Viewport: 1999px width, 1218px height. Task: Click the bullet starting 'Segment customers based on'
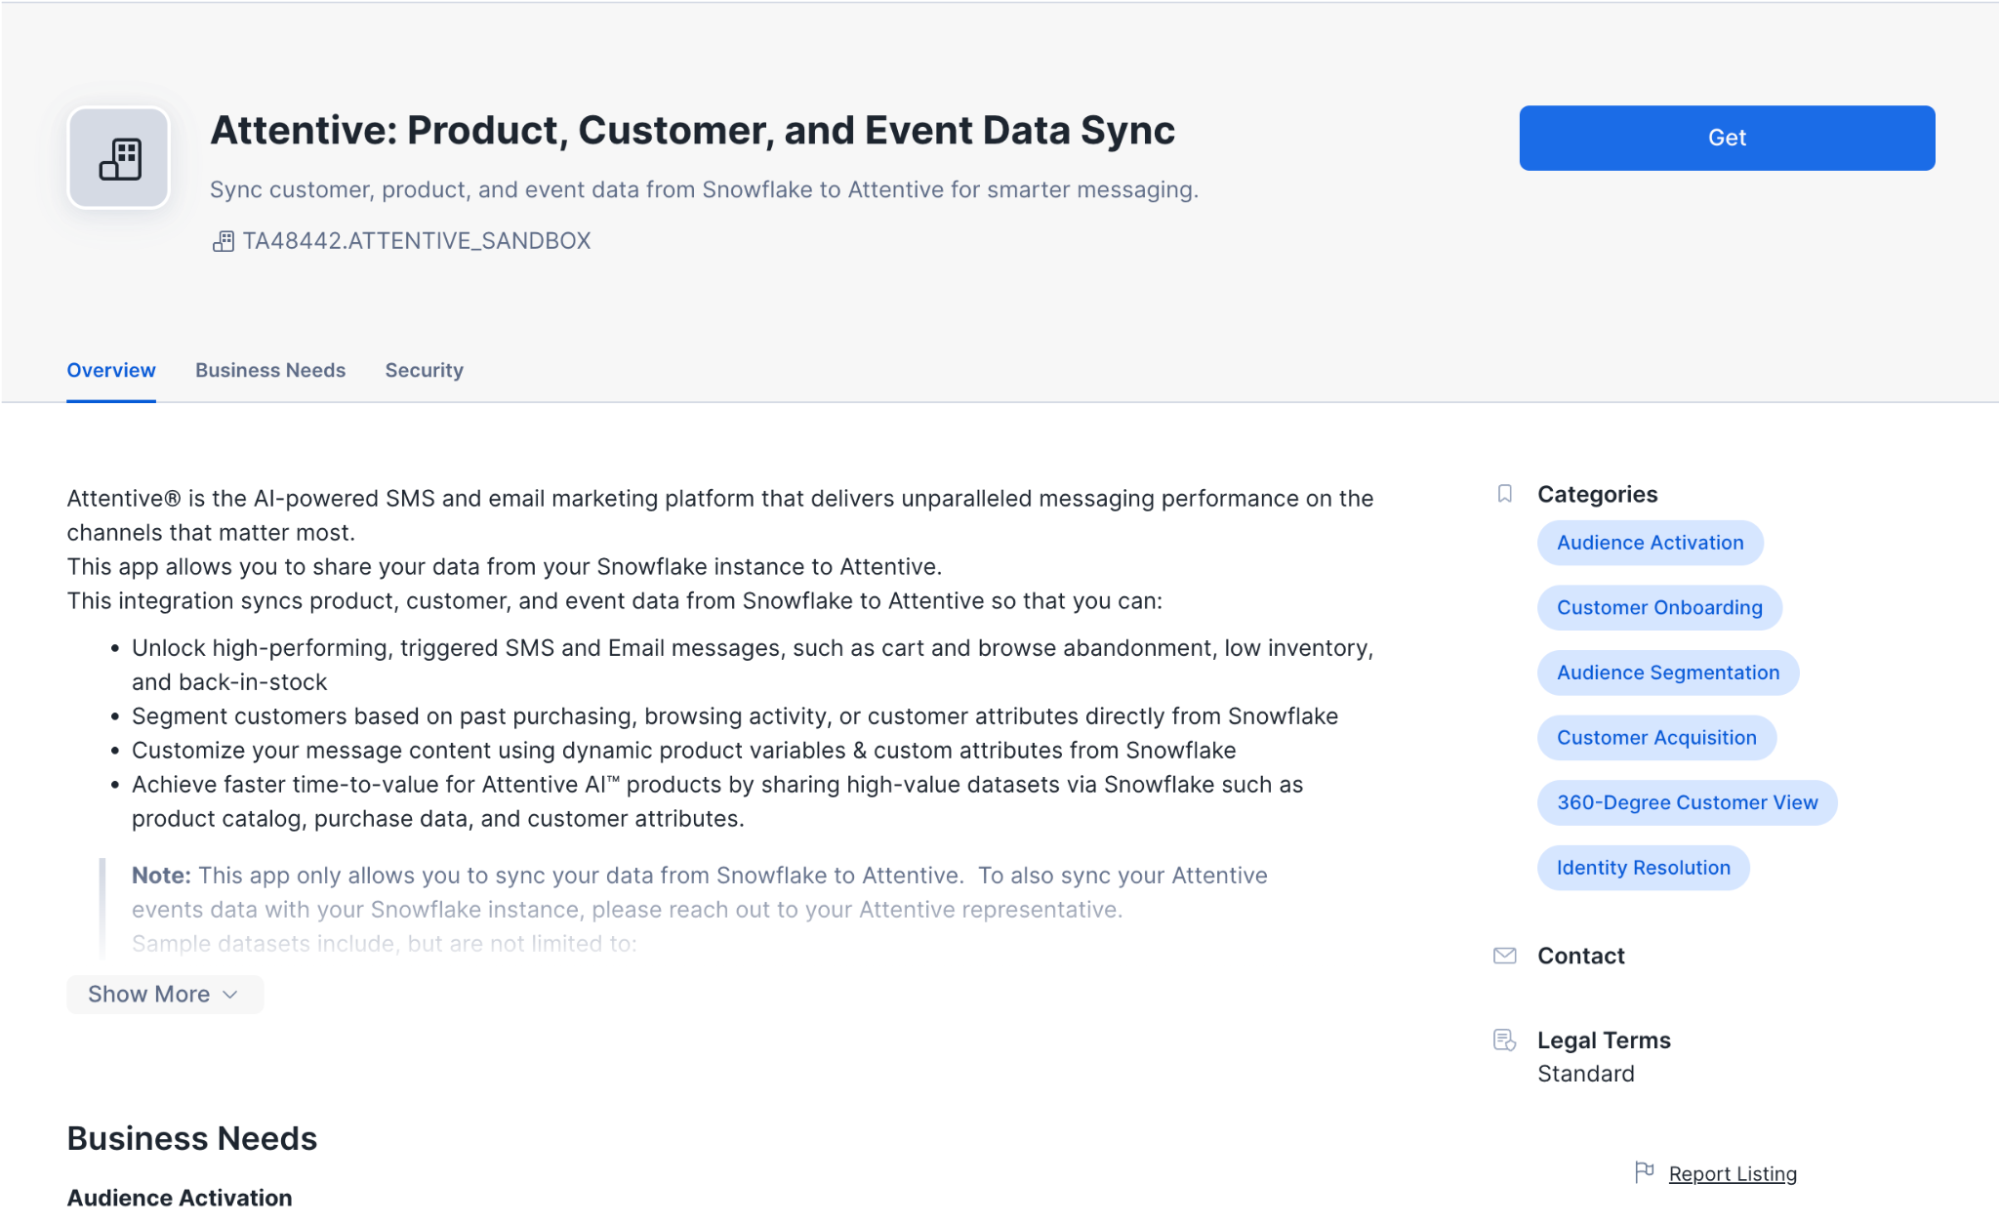coord(734,716)
